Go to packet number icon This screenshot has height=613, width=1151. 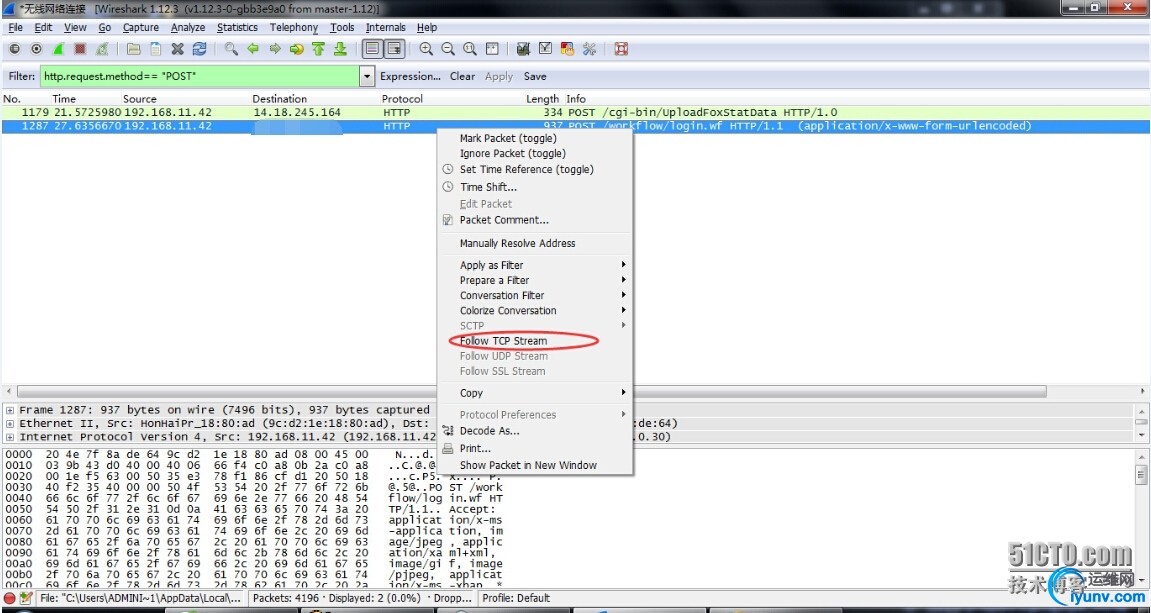297,49
